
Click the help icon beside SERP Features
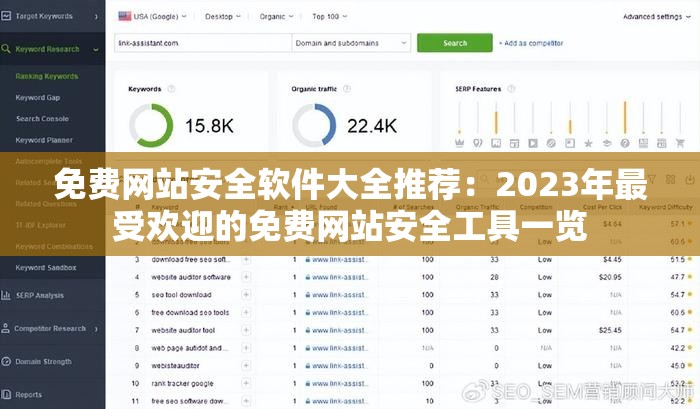point(511,89)
